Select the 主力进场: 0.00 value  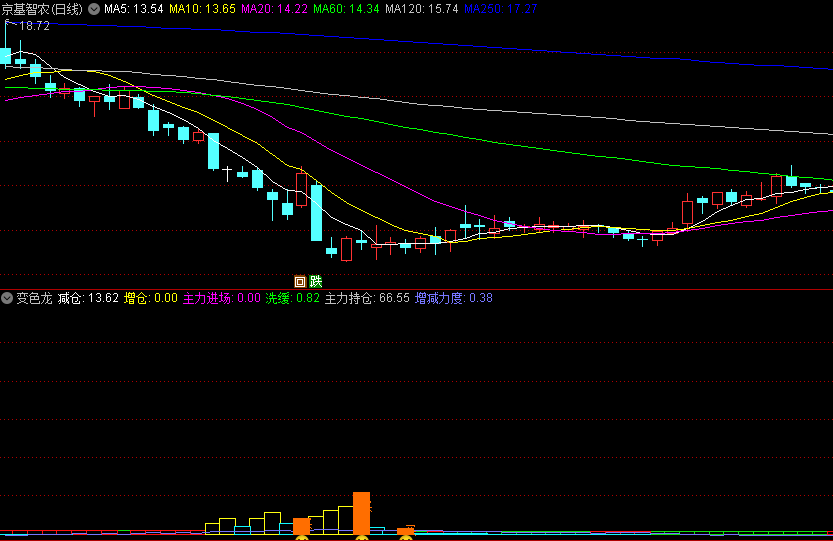pyautogui.click(x=222, y=298)
